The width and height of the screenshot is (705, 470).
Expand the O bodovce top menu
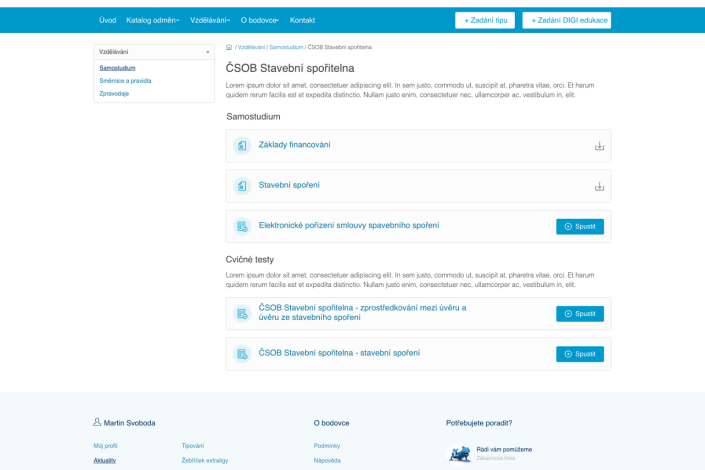[259, 20]
